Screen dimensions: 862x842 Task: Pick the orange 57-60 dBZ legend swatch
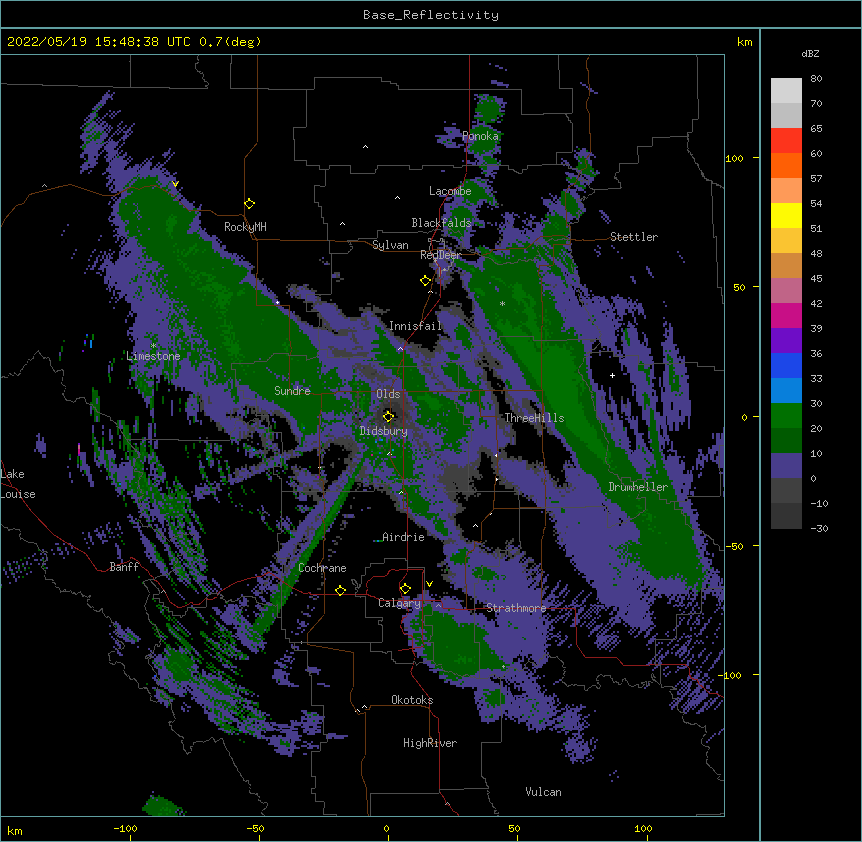(786, 165)
